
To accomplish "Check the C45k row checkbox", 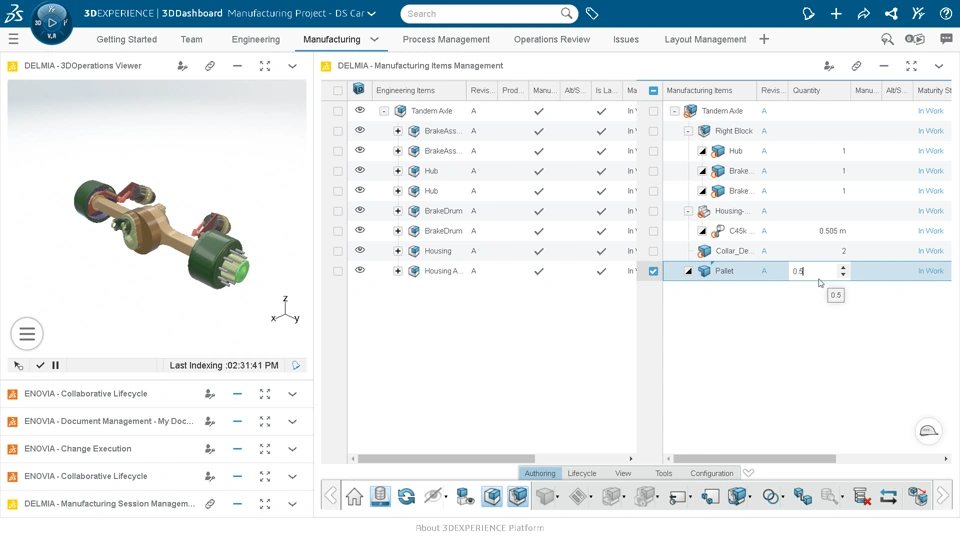I will [x=653, y=231].
